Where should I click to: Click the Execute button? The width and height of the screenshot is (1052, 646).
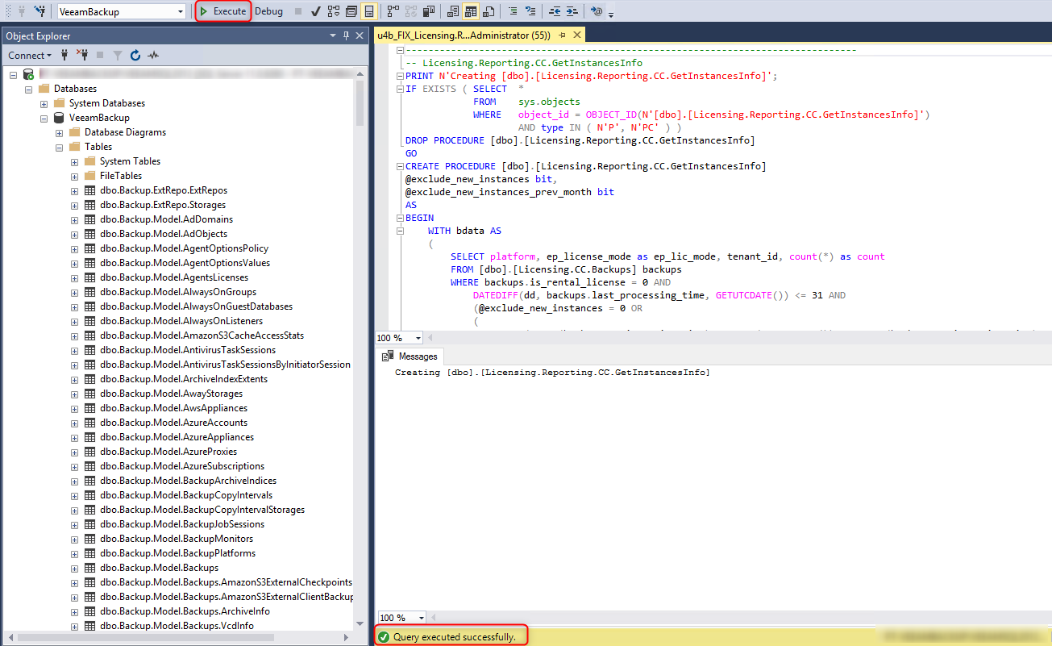pos(222,11)
